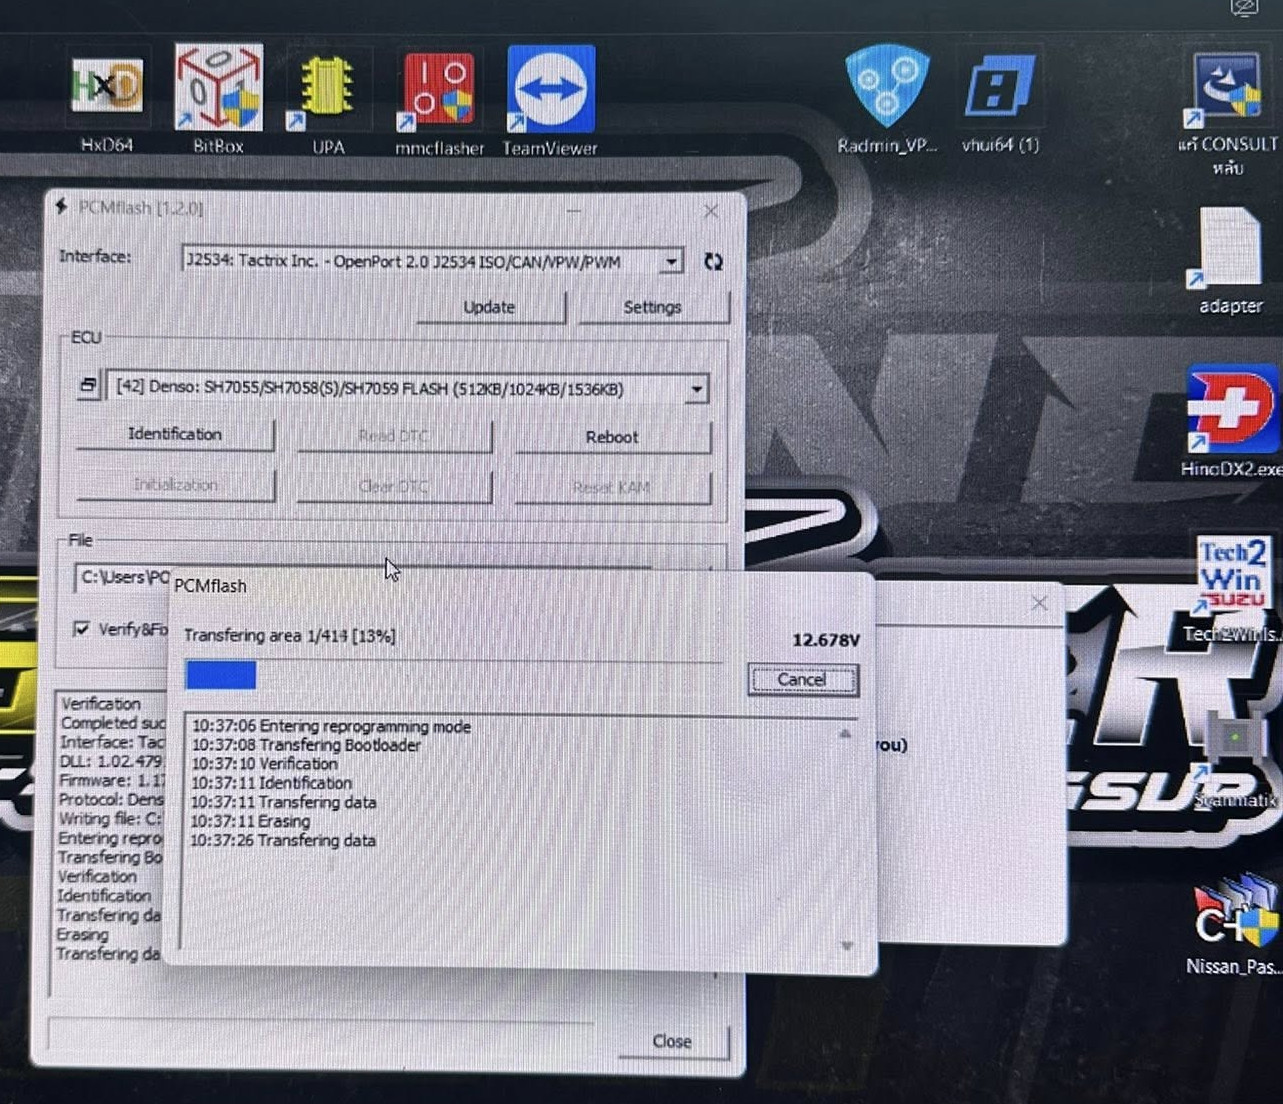Open PCMflash Settings
The image size is (1283, 1104).
click(653, 307)
